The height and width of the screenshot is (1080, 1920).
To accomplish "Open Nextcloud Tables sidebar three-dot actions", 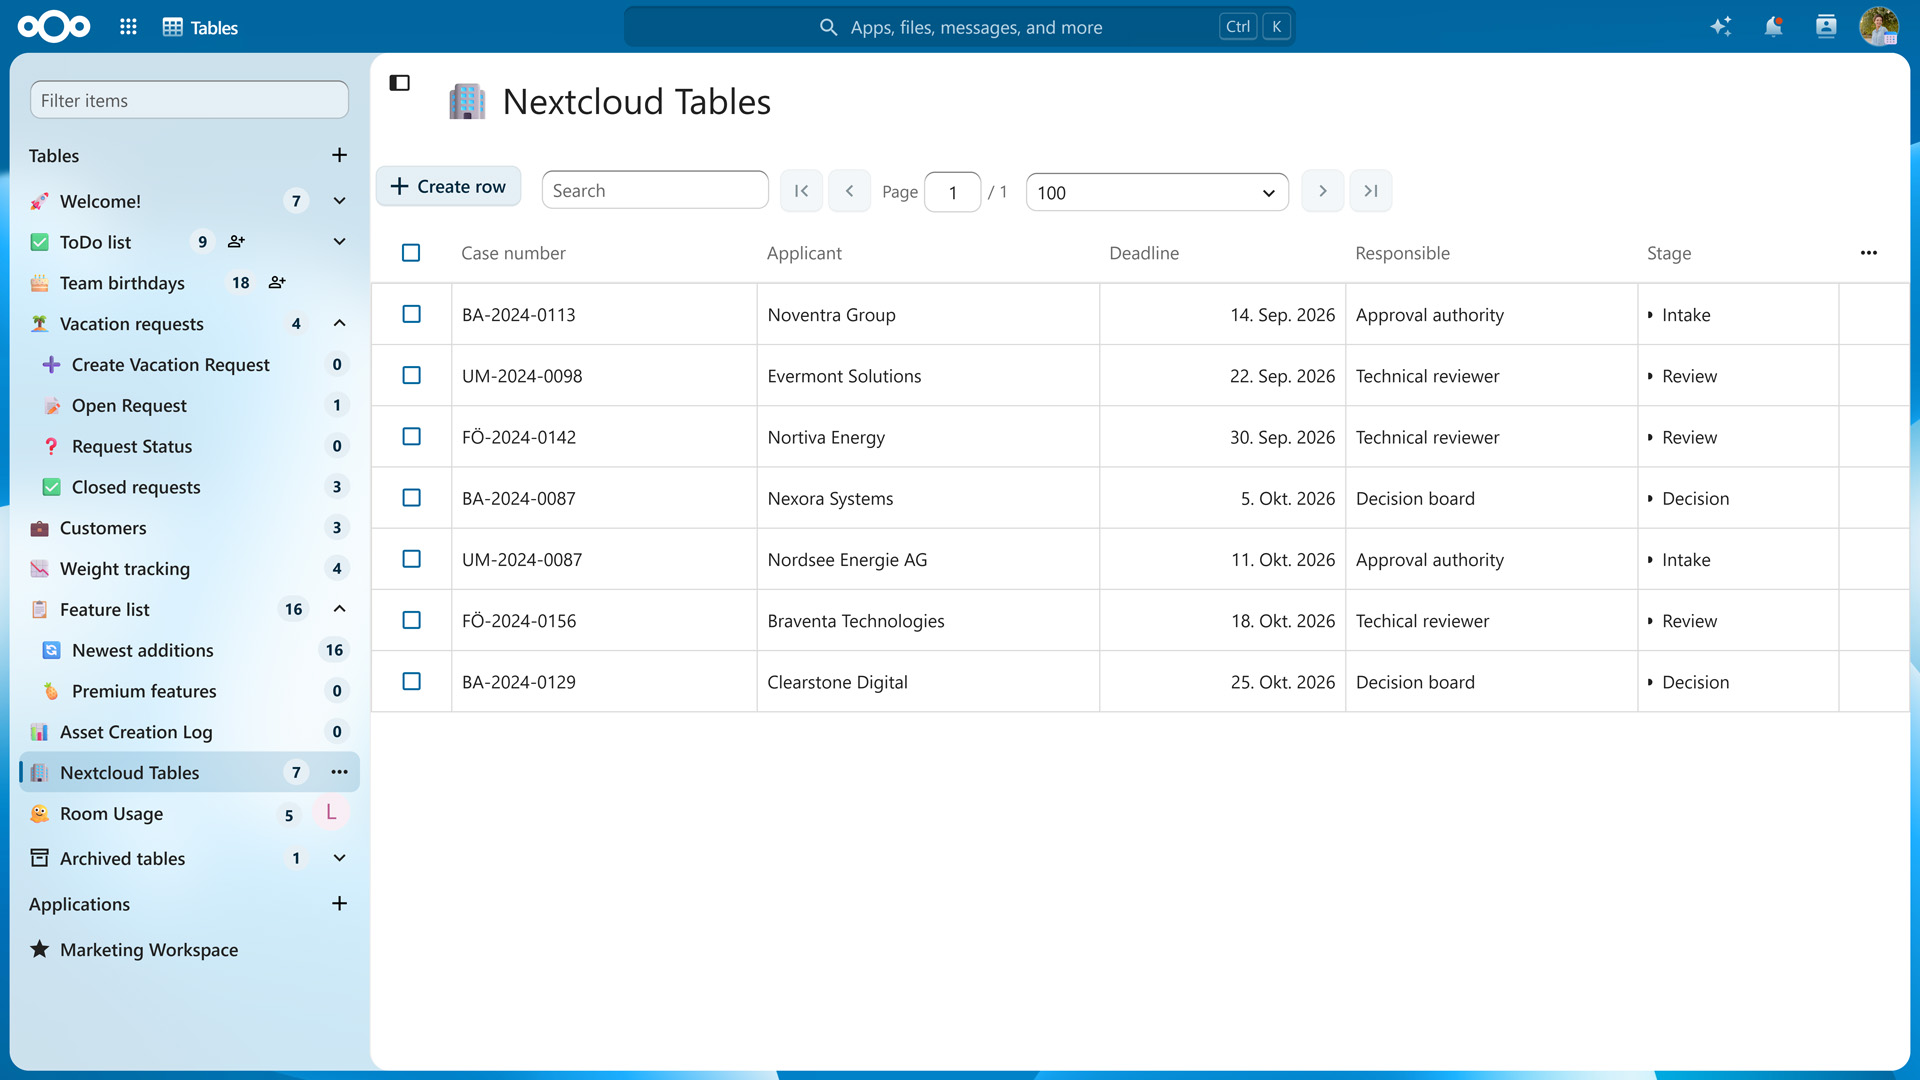I will 340,772.
